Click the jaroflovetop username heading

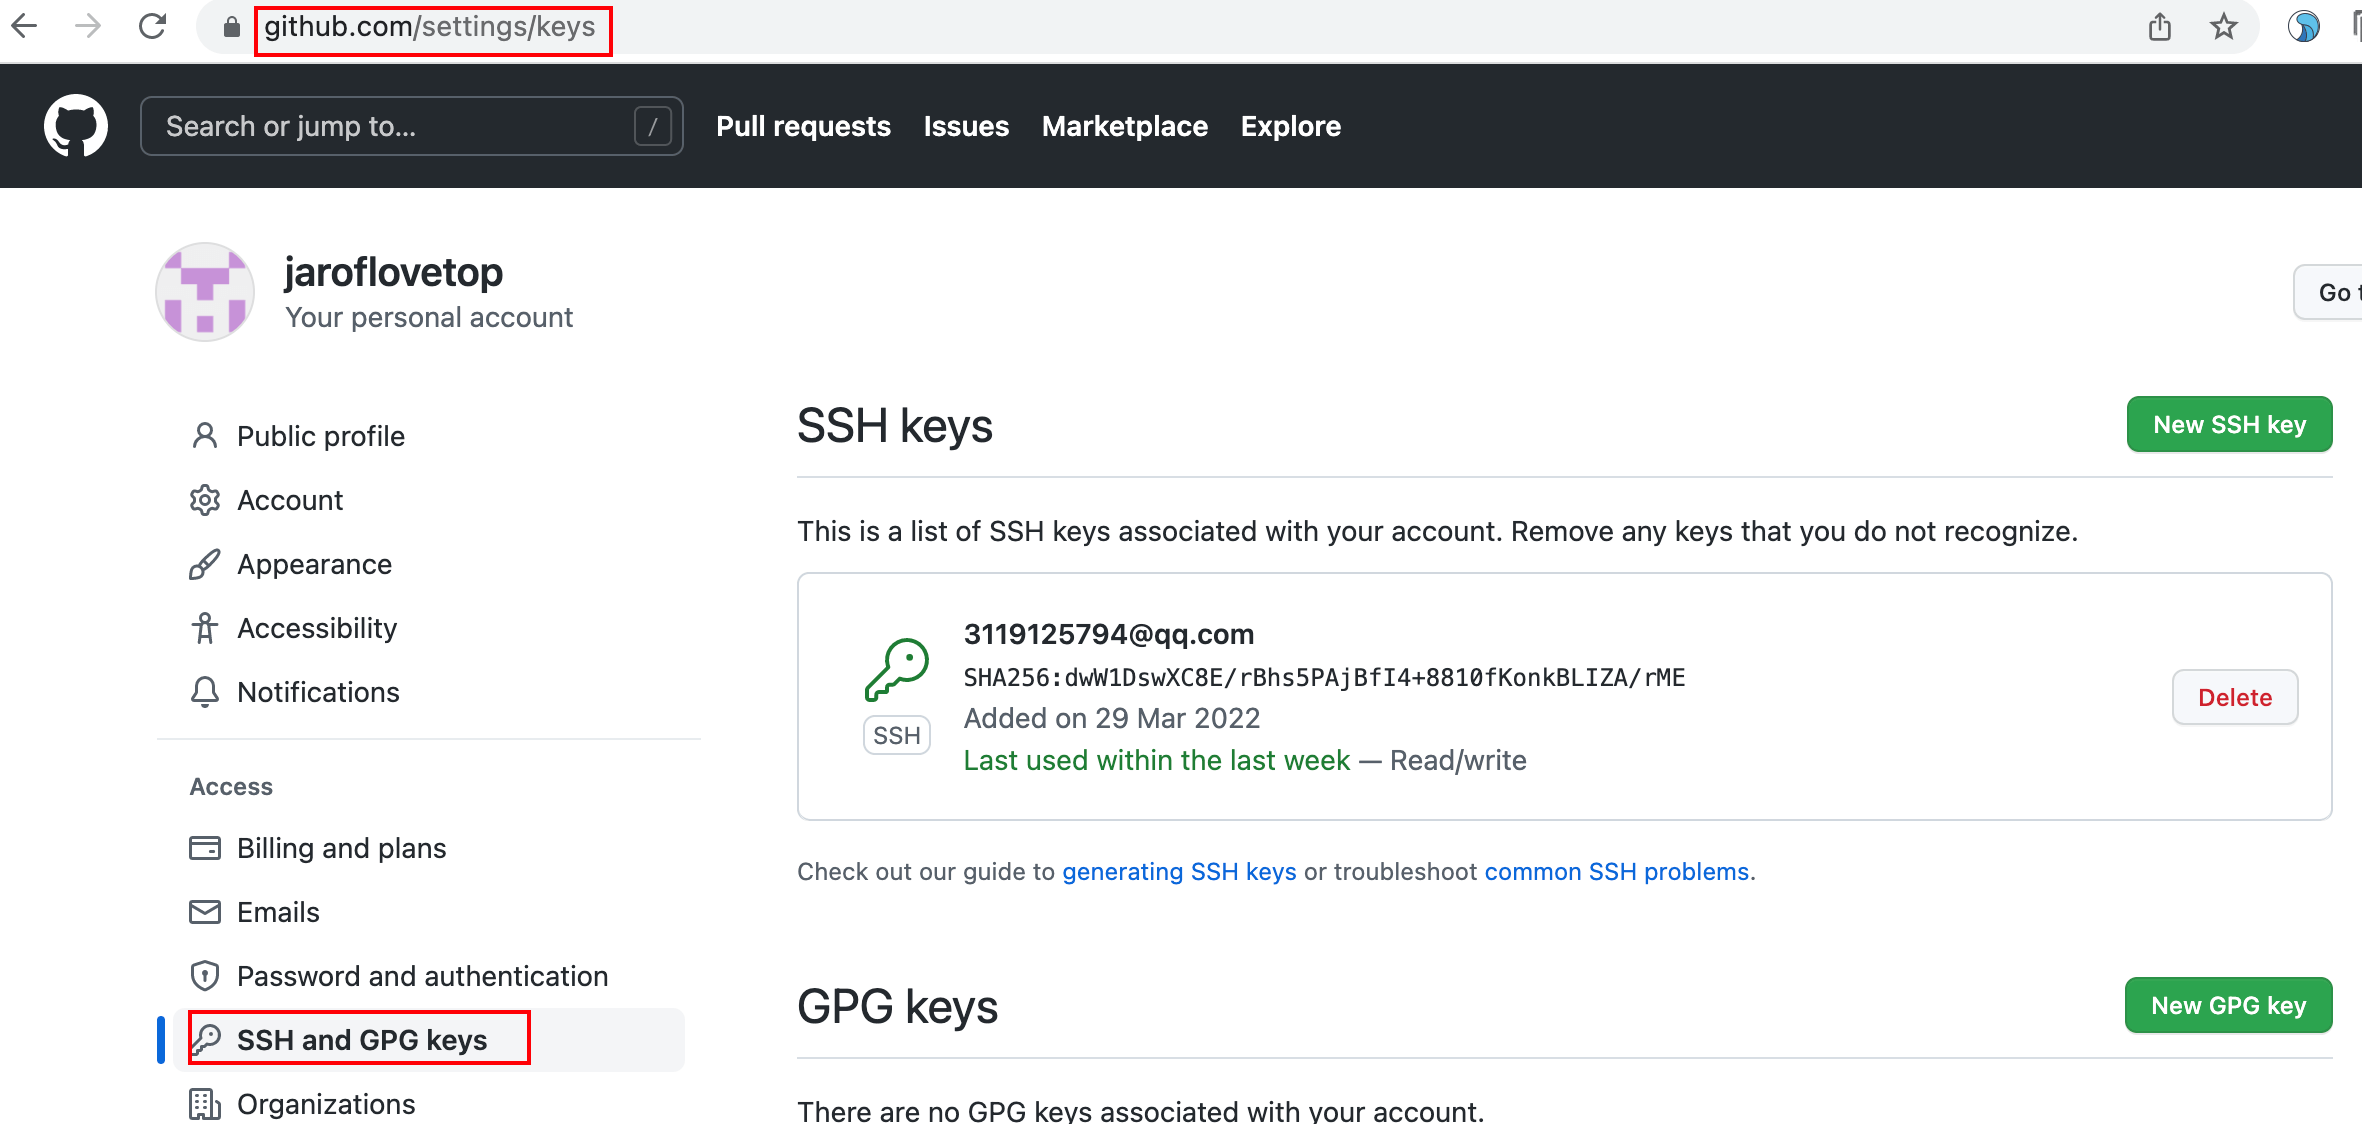coord(393,272)
